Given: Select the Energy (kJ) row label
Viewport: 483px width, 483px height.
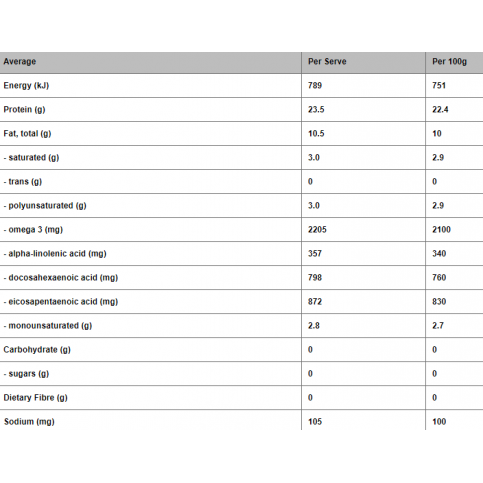Looking at the screenshot, I should click(26, 86).
